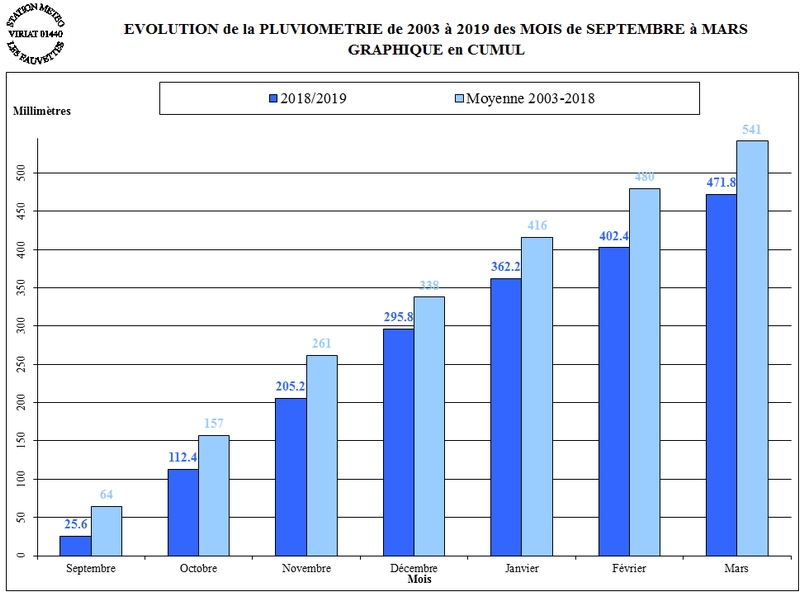800x597 pixels.
Task: Pick the y-axis tick label "450"
Action: [x=20, y=211]
